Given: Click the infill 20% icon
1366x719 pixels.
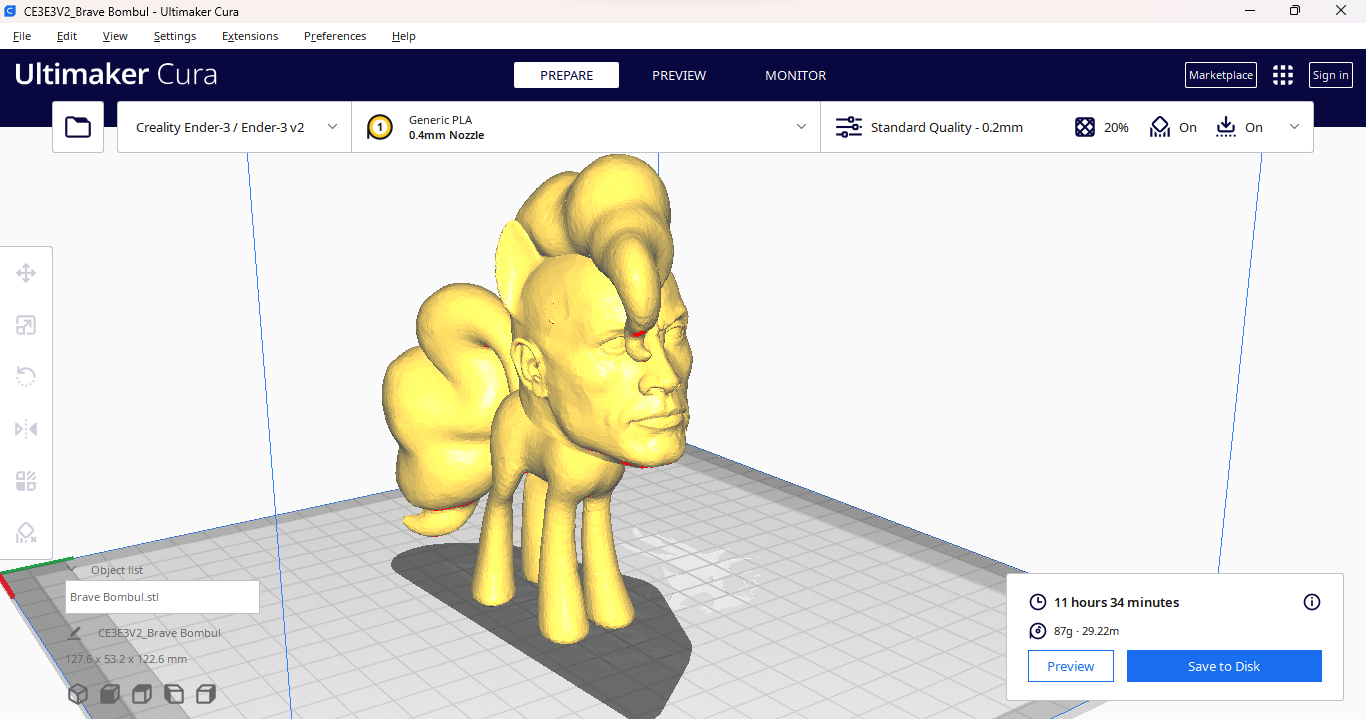Looking at the screenshot, I should [1085, 127].
